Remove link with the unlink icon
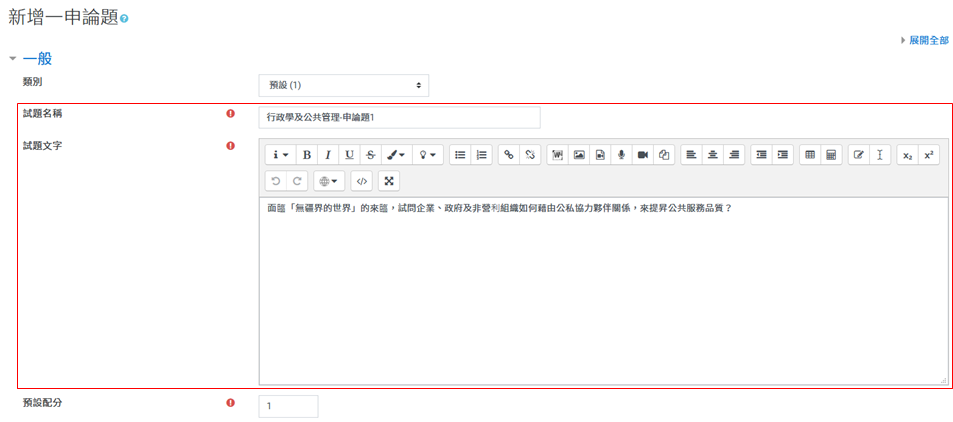This screenshot has width=953, height=422. [530, 155]
